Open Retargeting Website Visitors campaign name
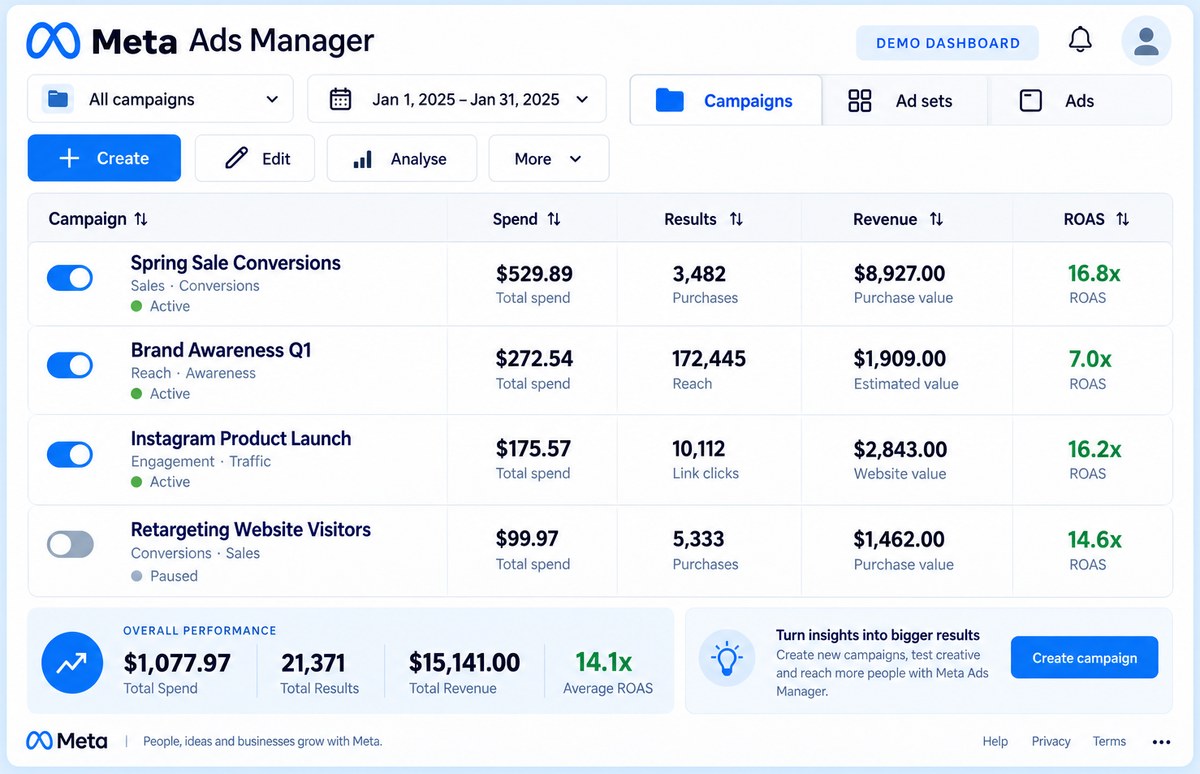The image size is (1200, 774). [x=251, y=529]
